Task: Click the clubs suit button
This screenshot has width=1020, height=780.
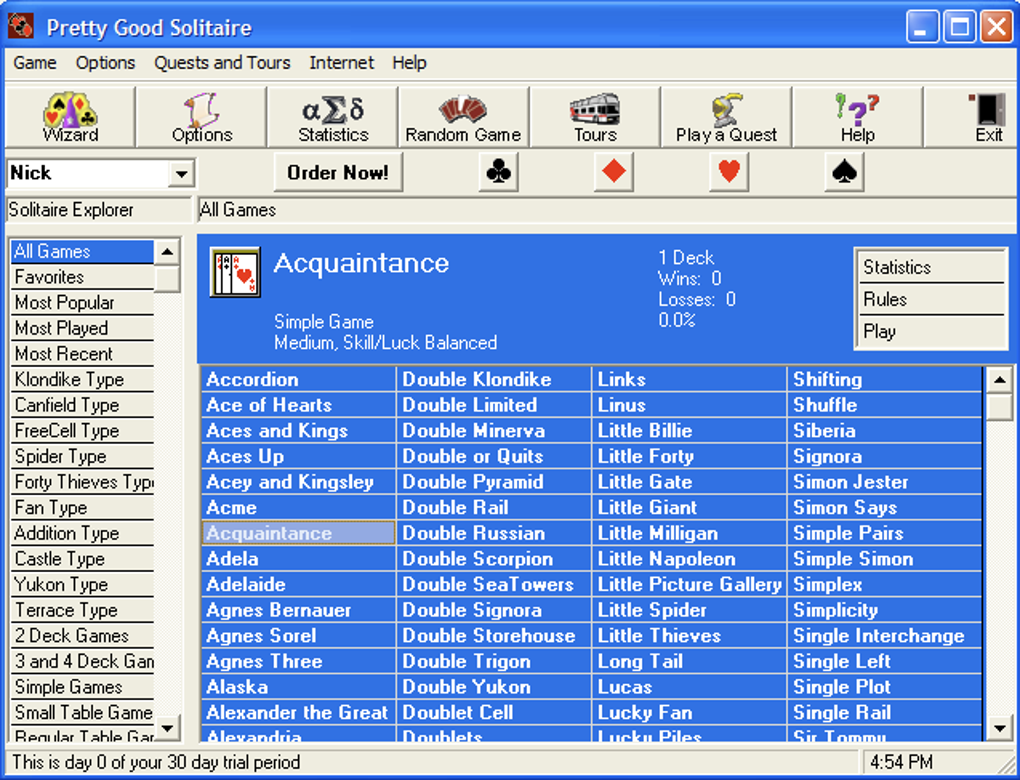Action: [498, 172]
